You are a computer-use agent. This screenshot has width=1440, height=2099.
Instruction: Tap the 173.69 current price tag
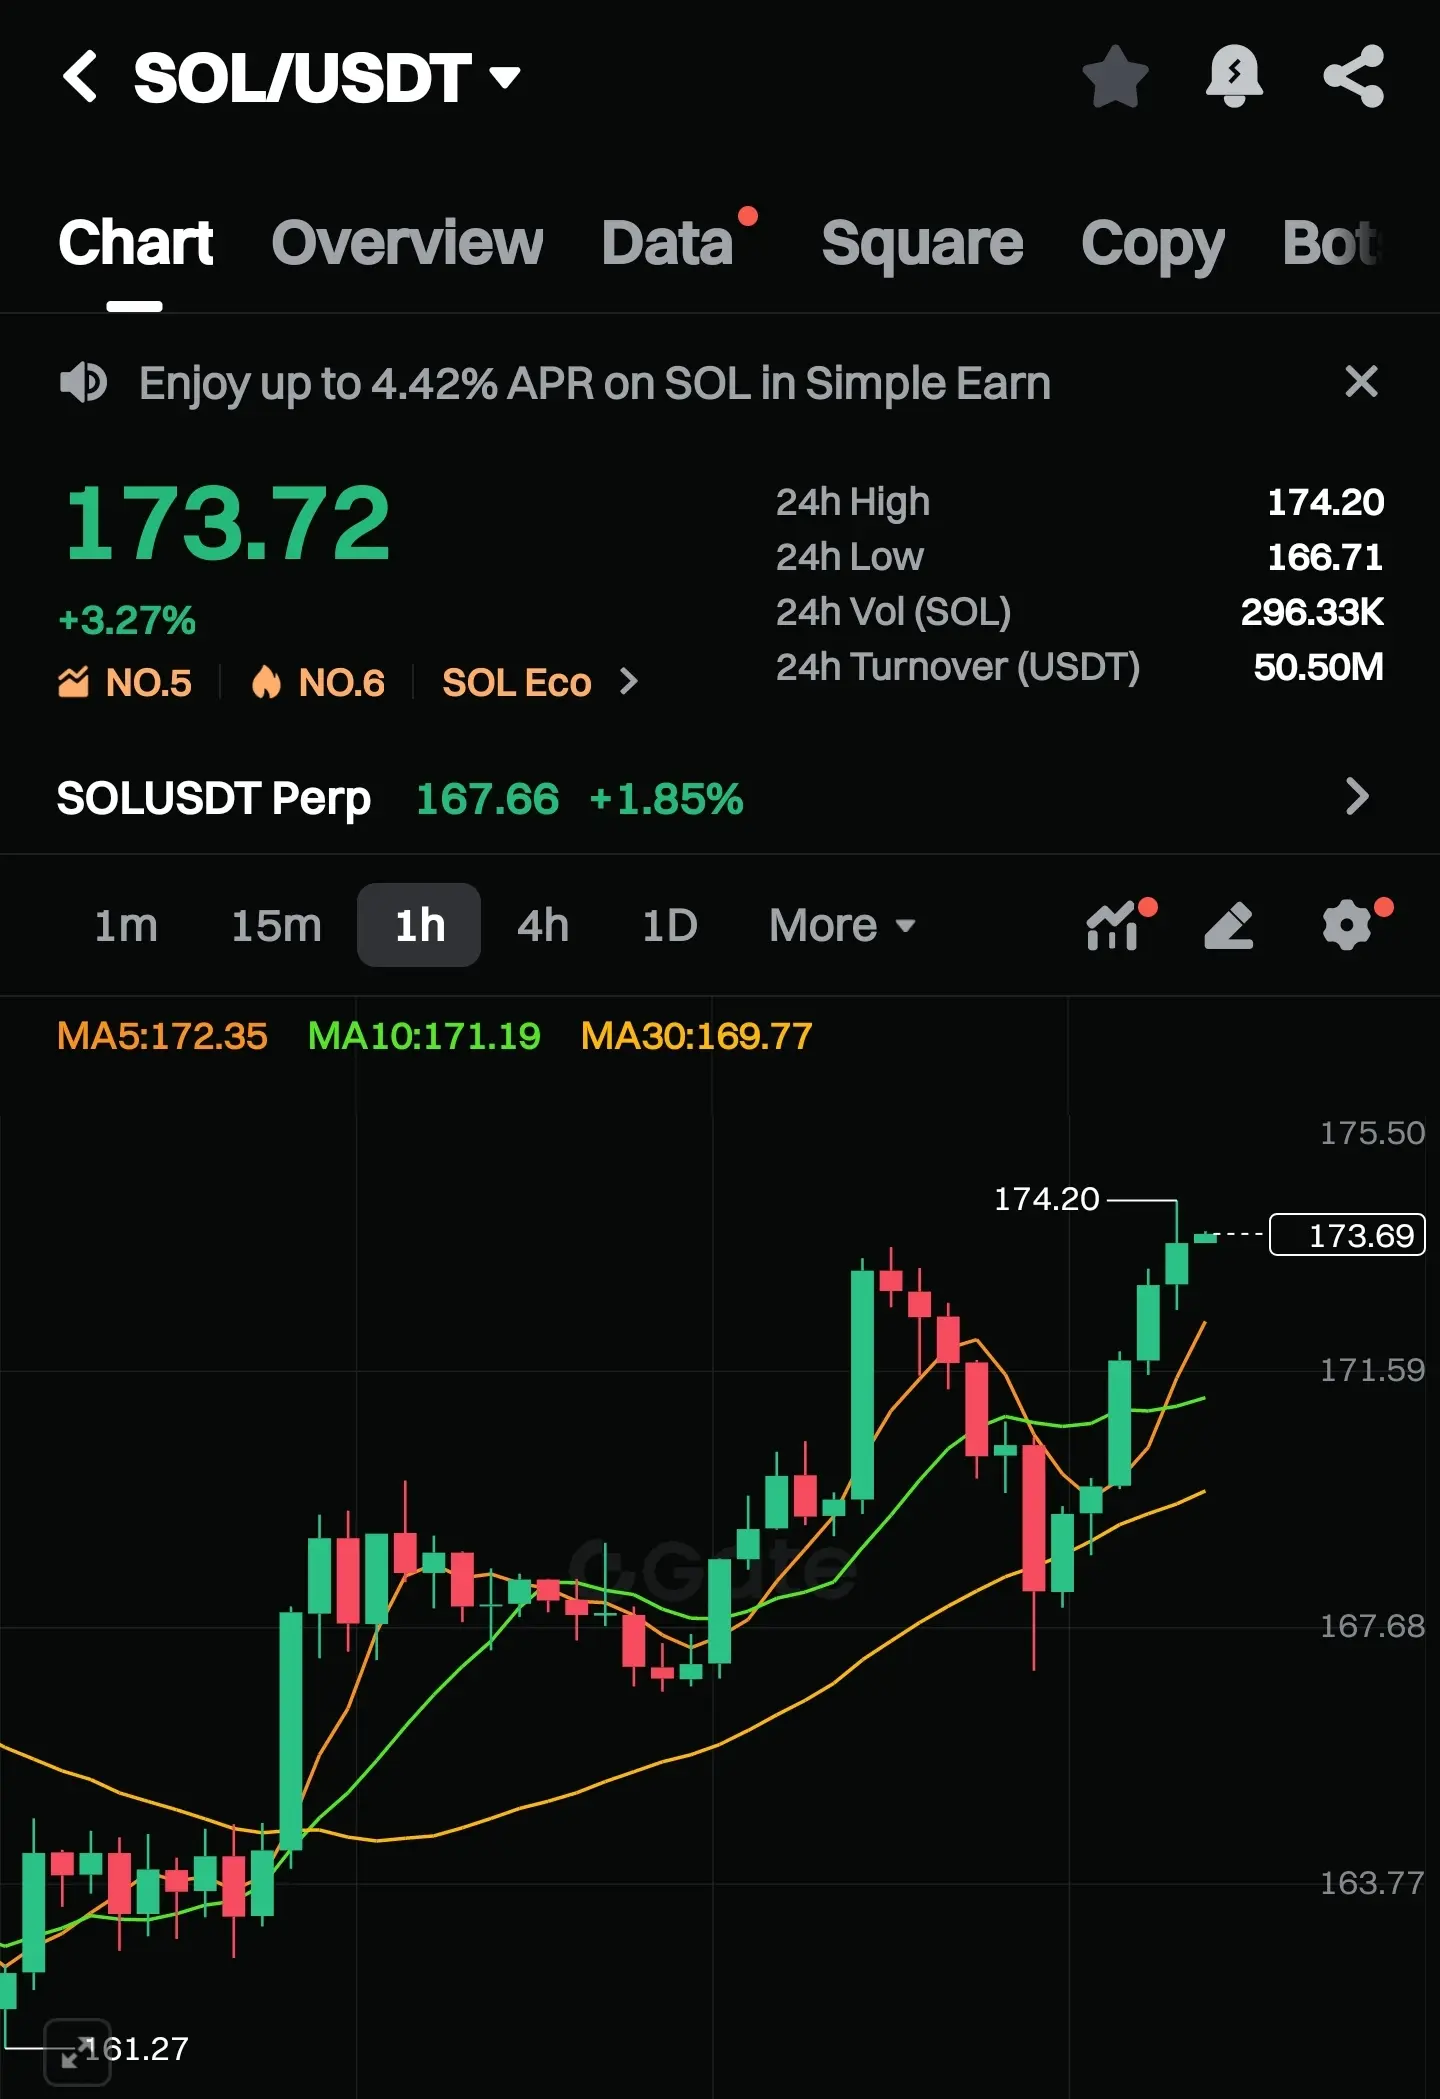click(1347, 1235)
